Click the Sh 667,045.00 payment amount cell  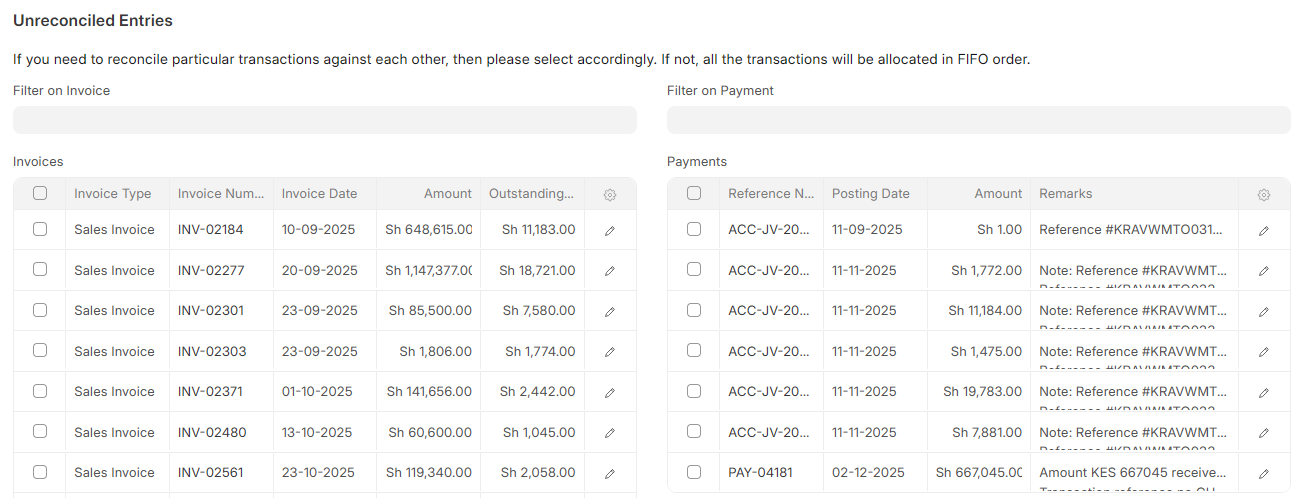(x=978, y=472)
